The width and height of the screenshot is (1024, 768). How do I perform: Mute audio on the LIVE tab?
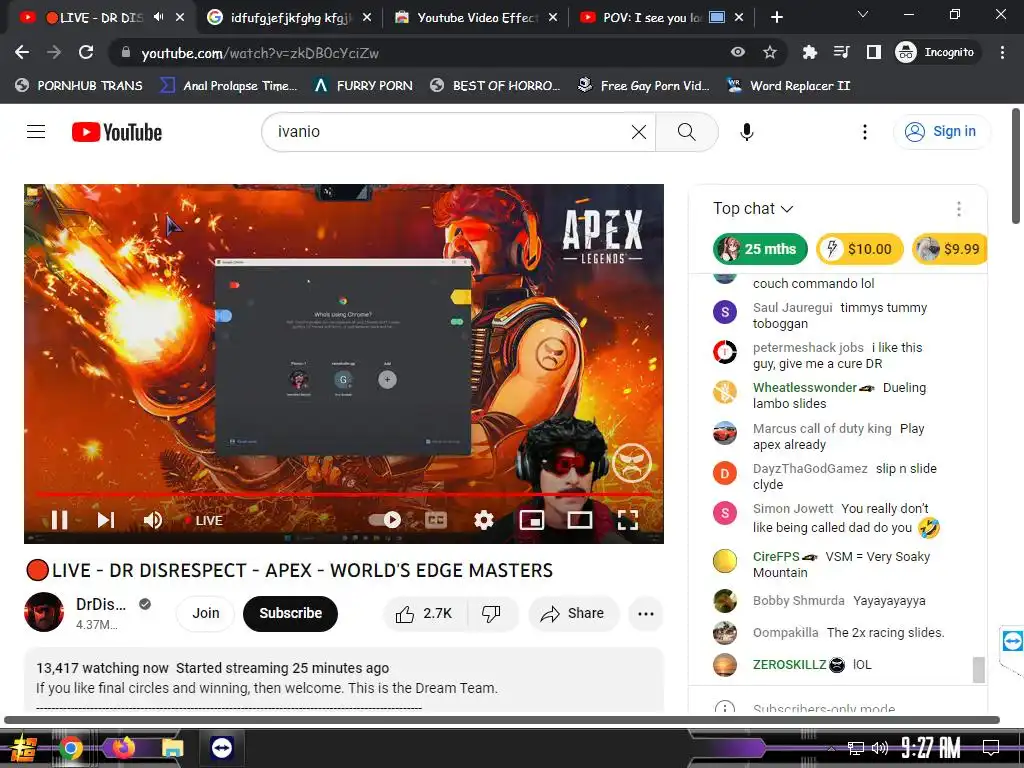point(159,17)
